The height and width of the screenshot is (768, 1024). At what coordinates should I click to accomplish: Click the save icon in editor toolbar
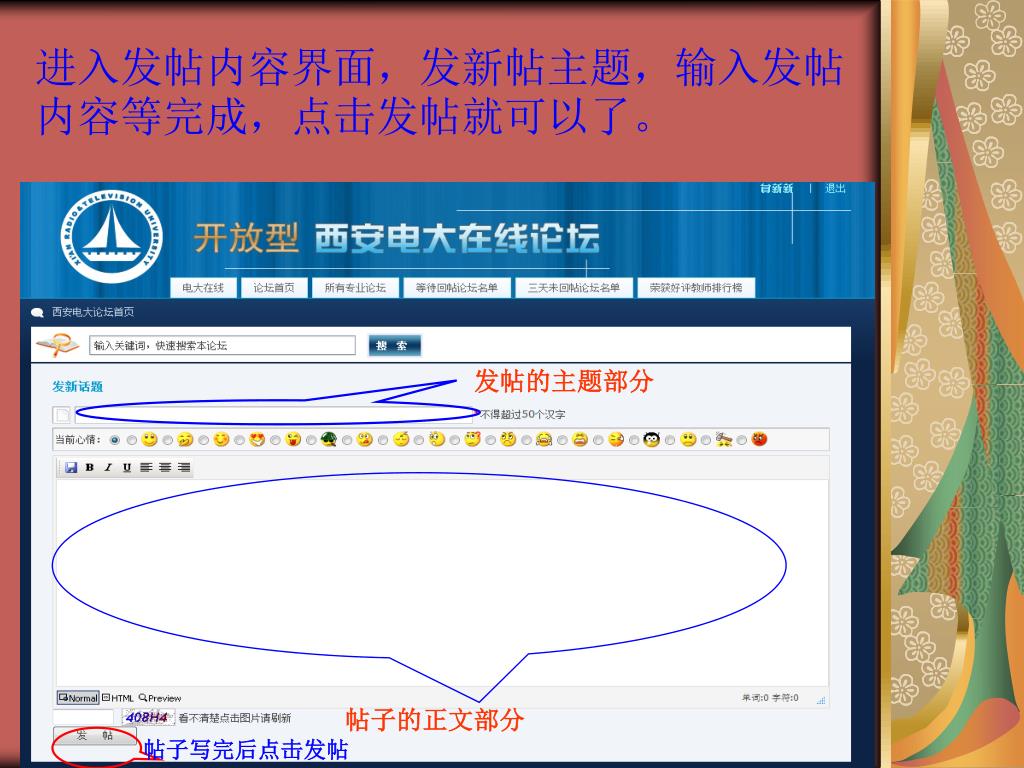[x=71, y=468]
